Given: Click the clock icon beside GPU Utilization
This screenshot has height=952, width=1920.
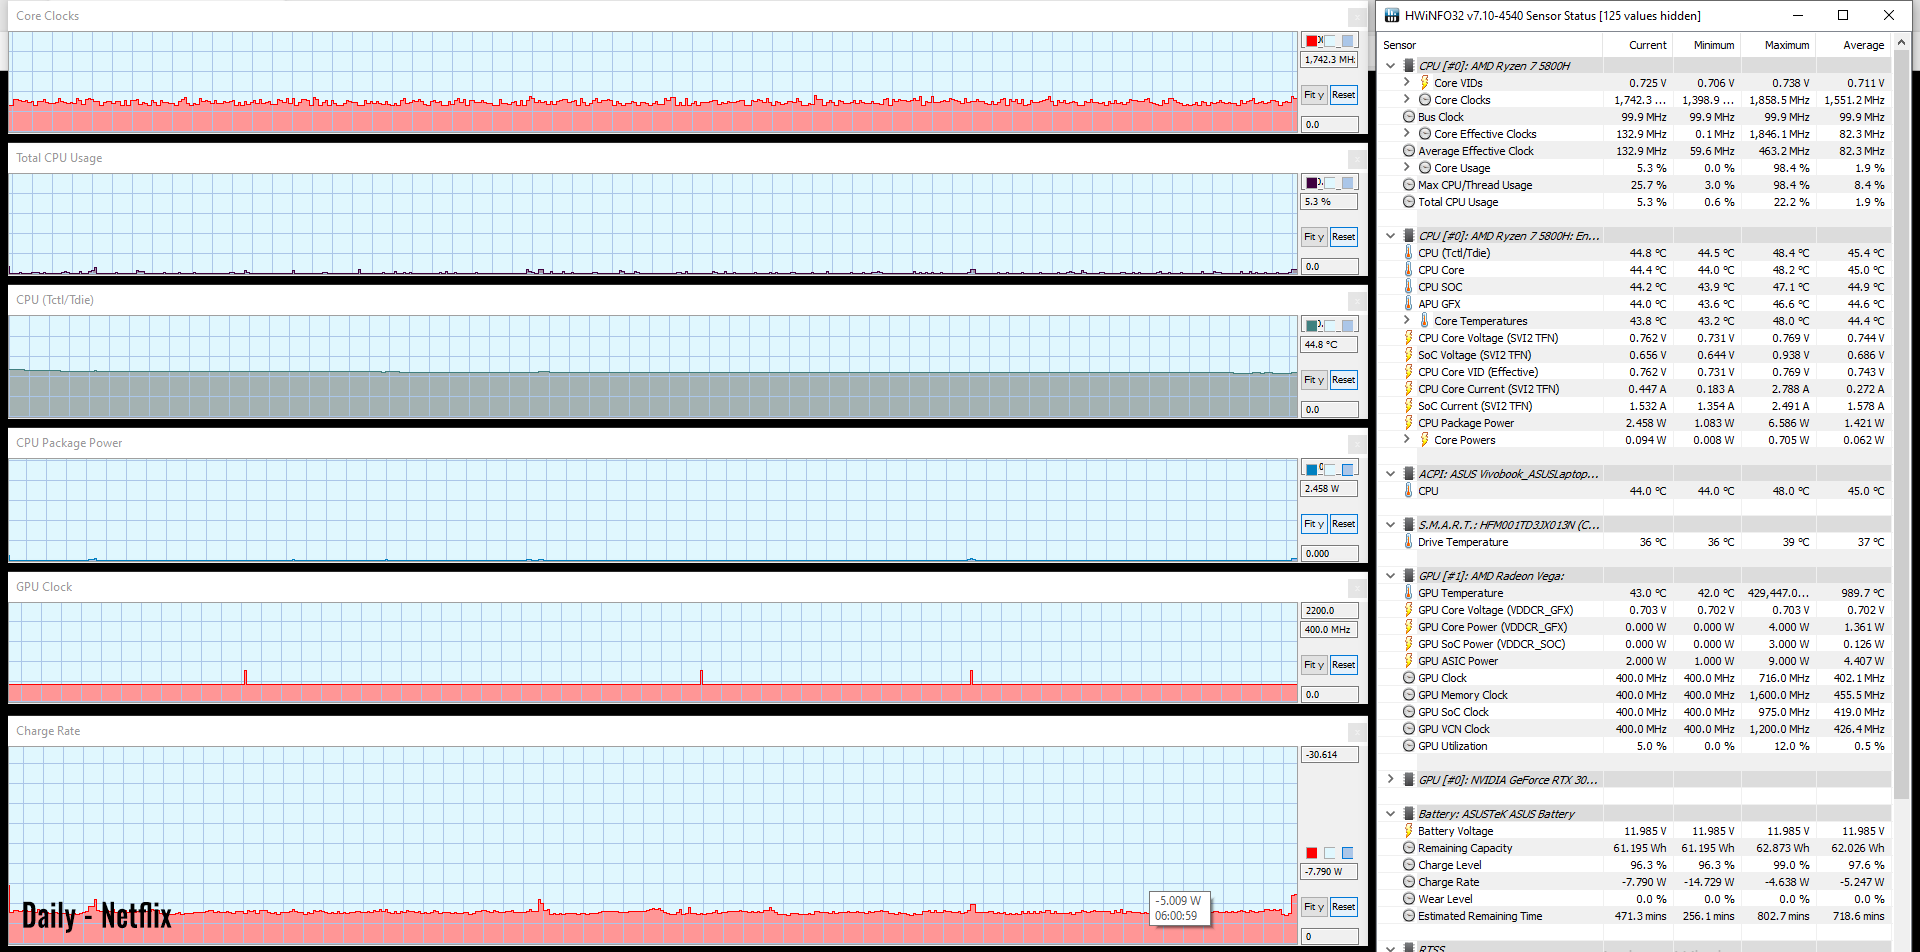Looking at the screenshot, I should (1409, 746).
